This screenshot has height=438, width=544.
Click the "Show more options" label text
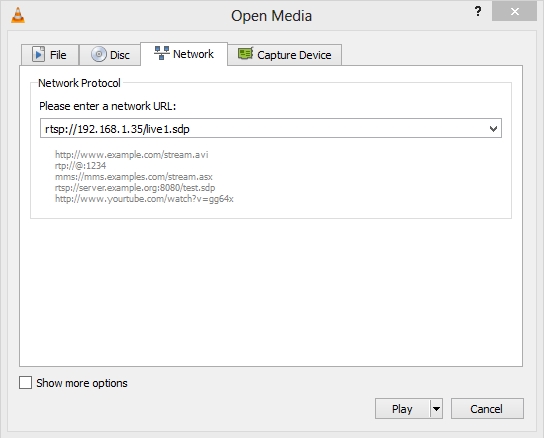(82, 383)
